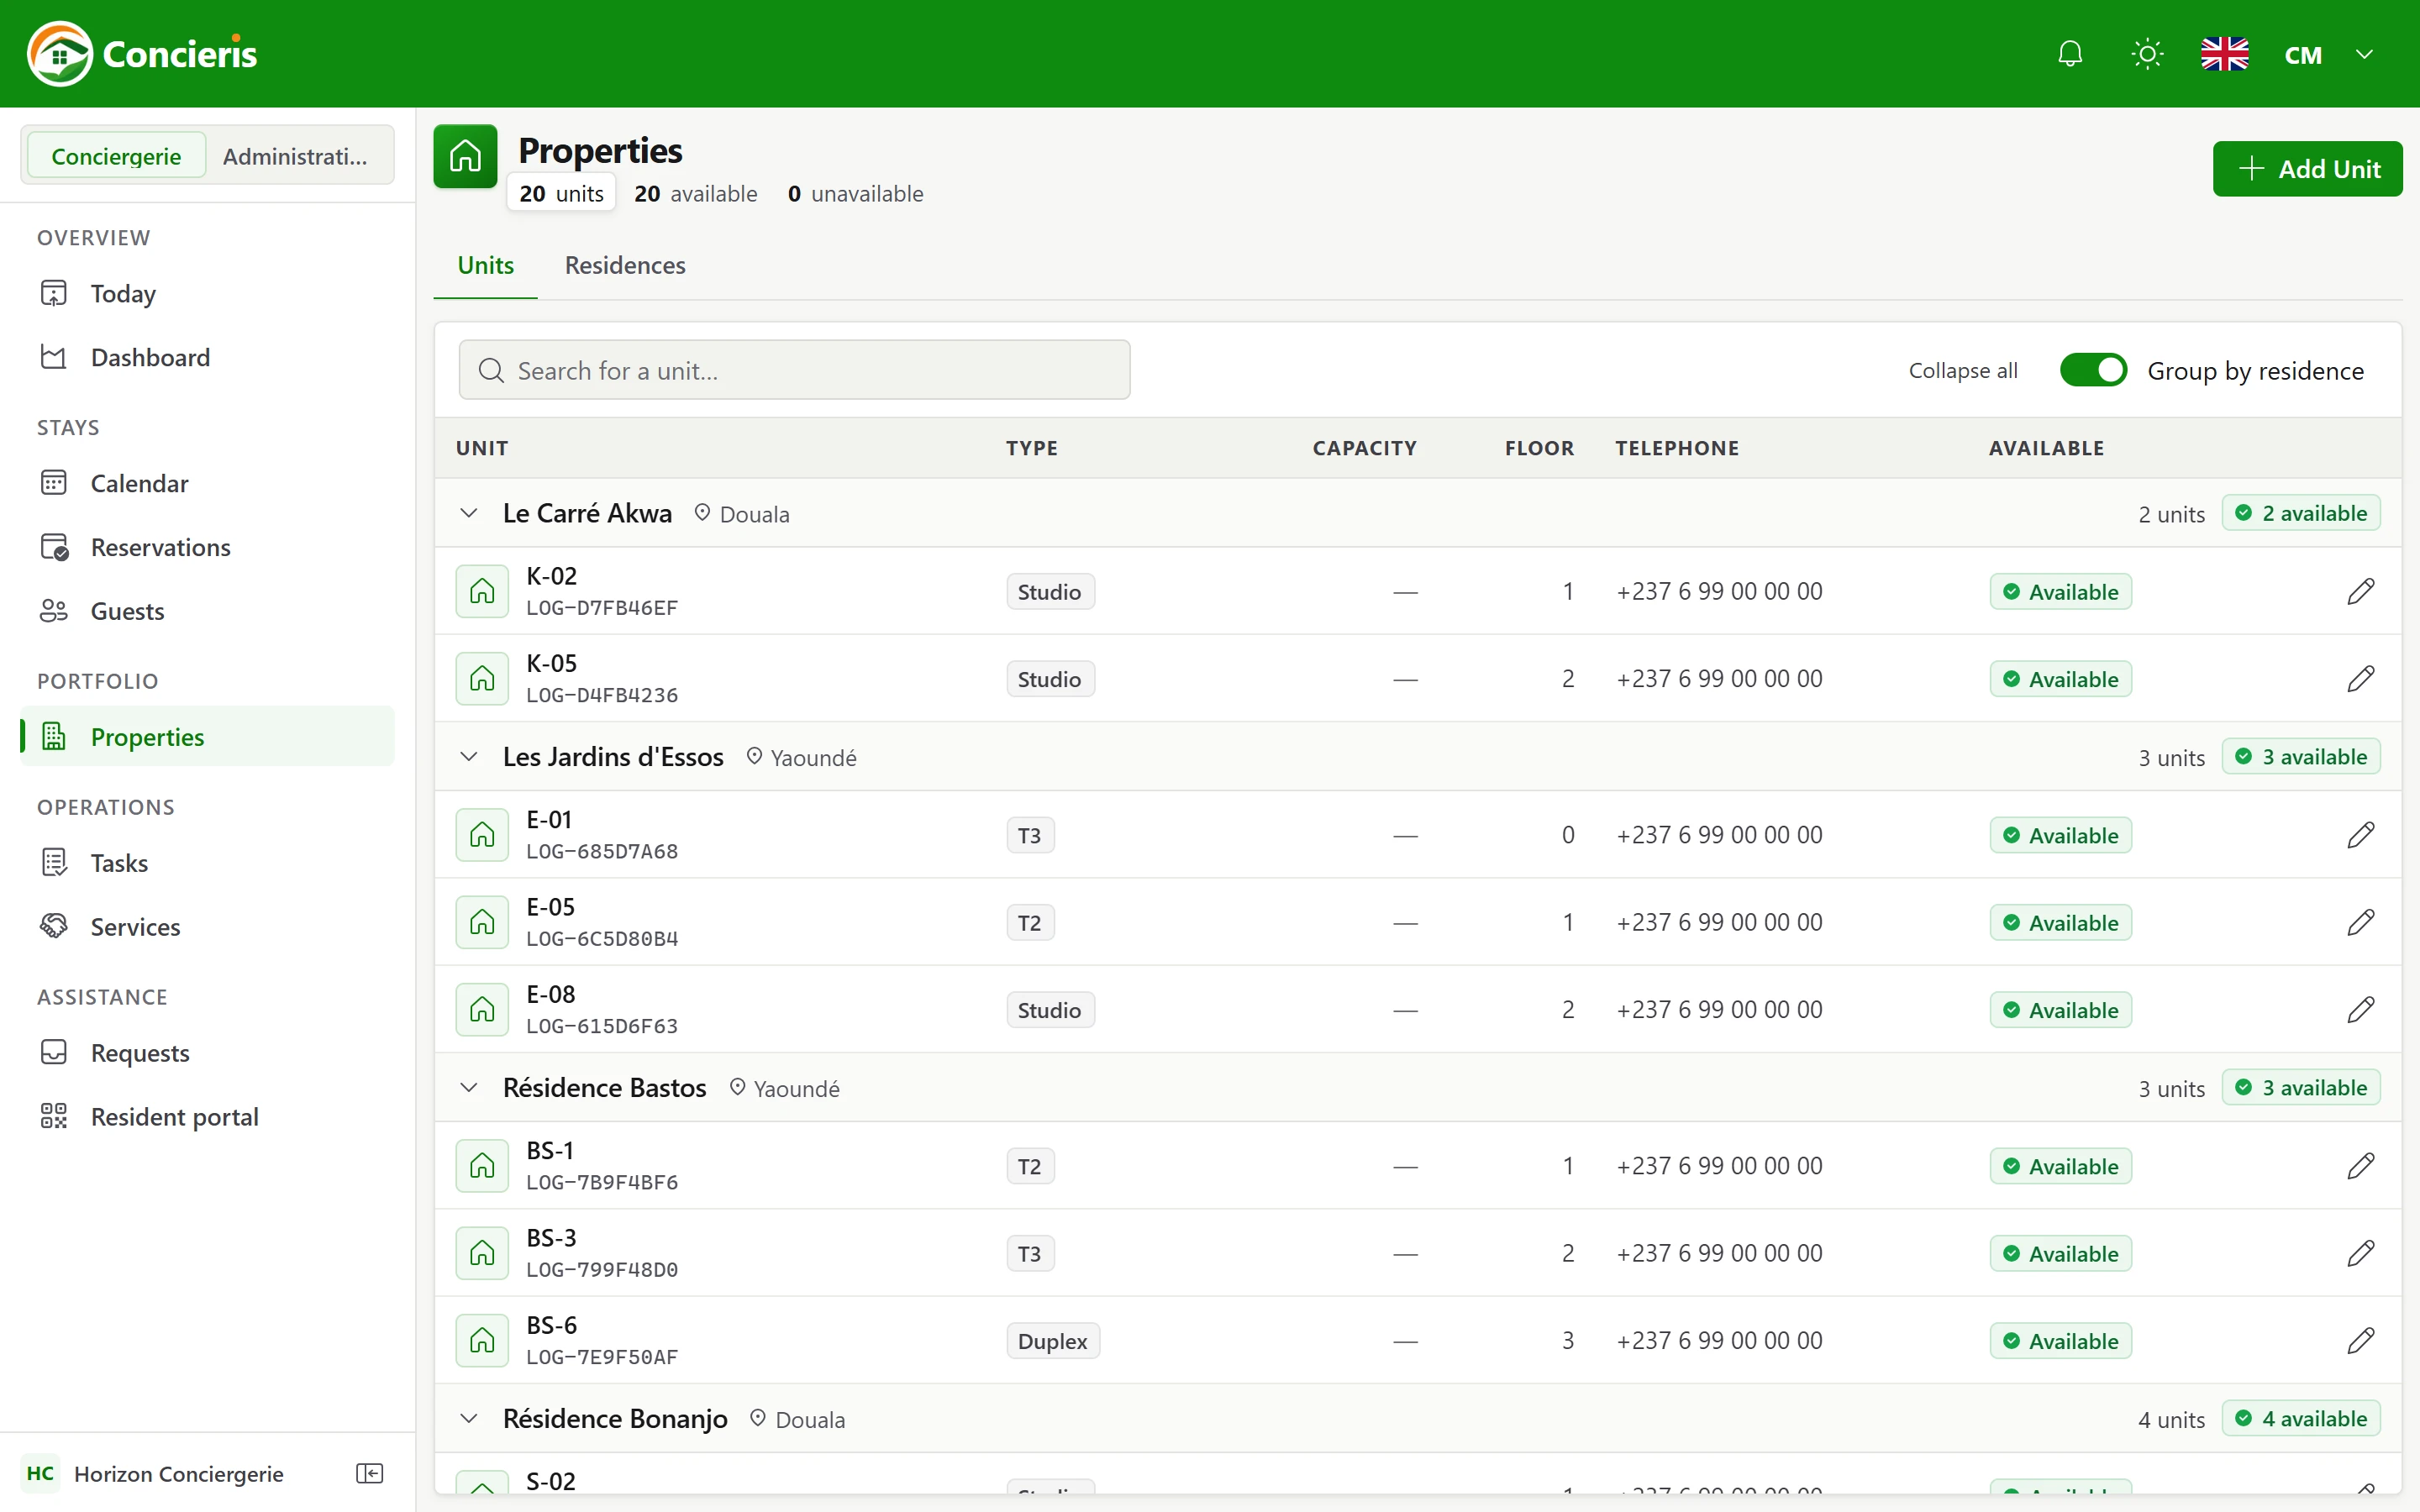Viewport: 2420px width, 1512px height.
Task: Click the 3 available badge of Résidence Bastos
Action: (x=2300, y=1087)
